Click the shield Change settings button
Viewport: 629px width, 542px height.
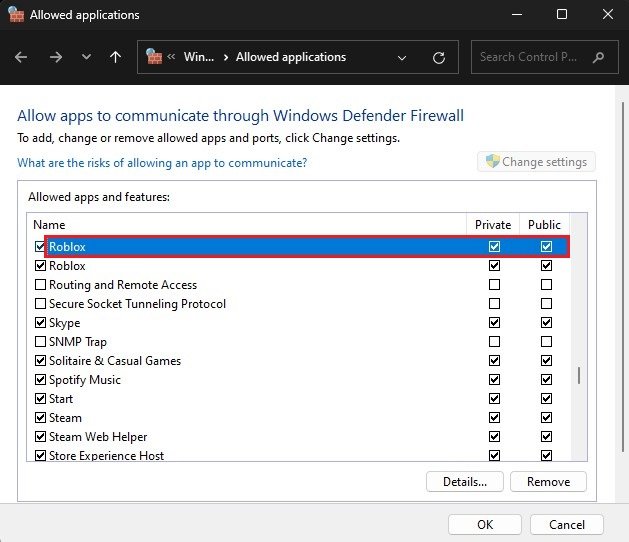coord(537,162)
